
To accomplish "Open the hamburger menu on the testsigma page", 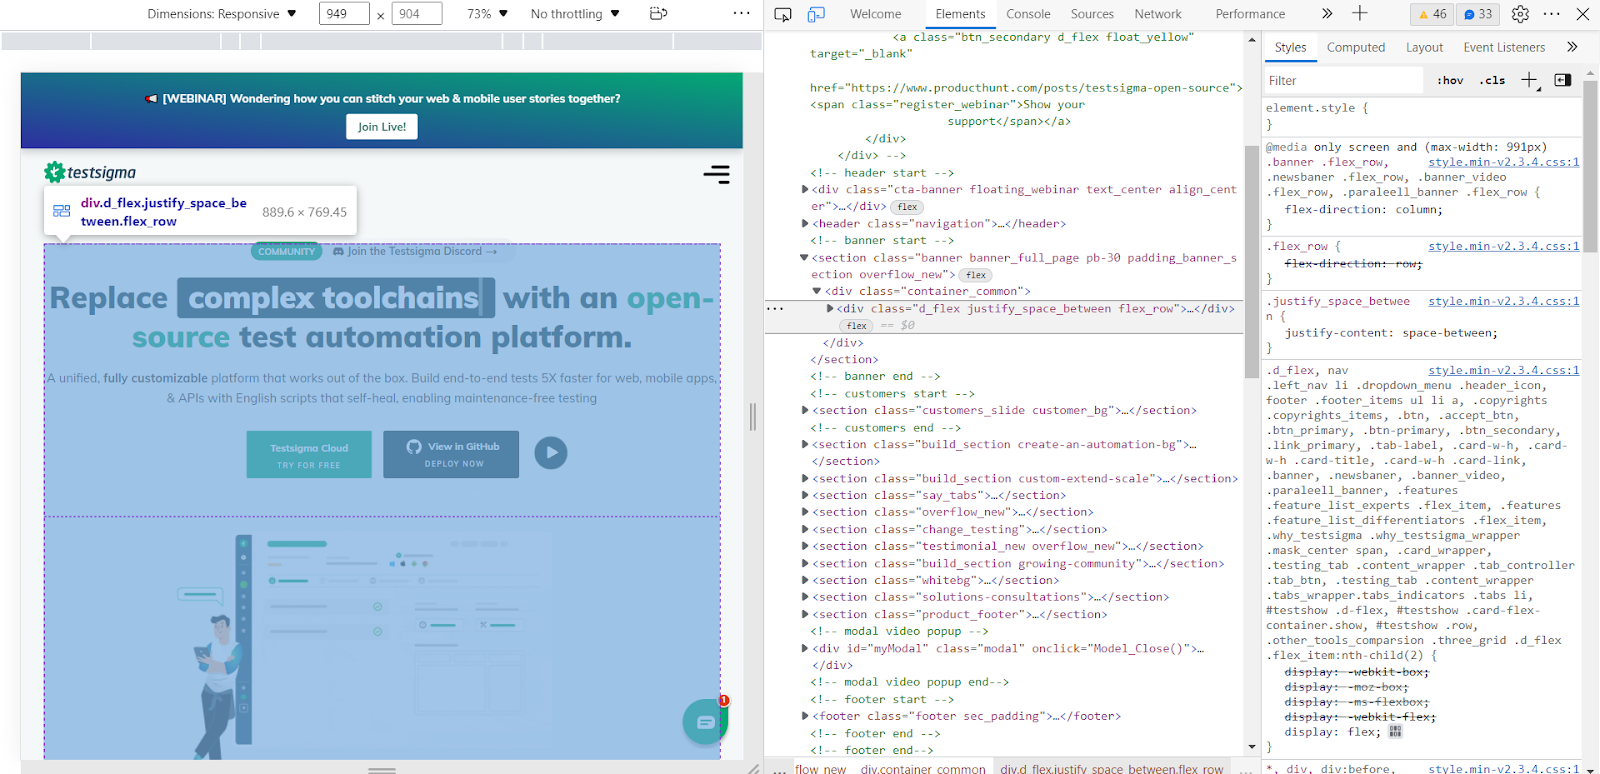I will [x=716, y=175].
